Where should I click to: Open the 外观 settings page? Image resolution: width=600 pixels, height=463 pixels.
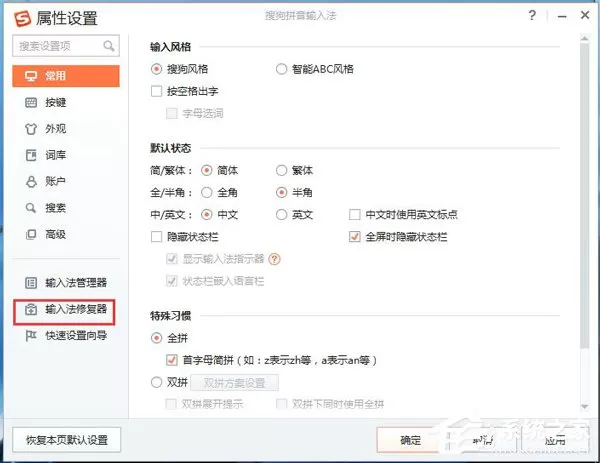[66, 129]
